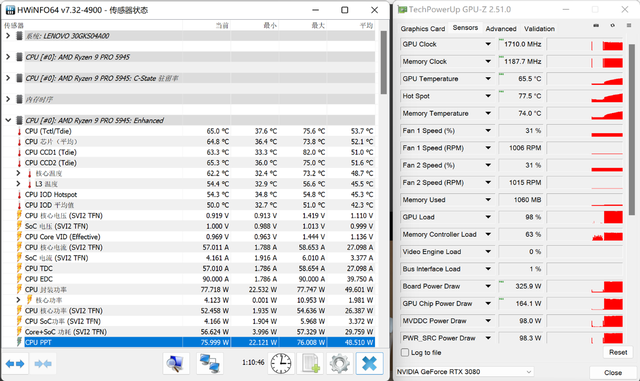The image size is (640, 381).
Task: Switch to the Advanced tab
Action: coord(501,29)
